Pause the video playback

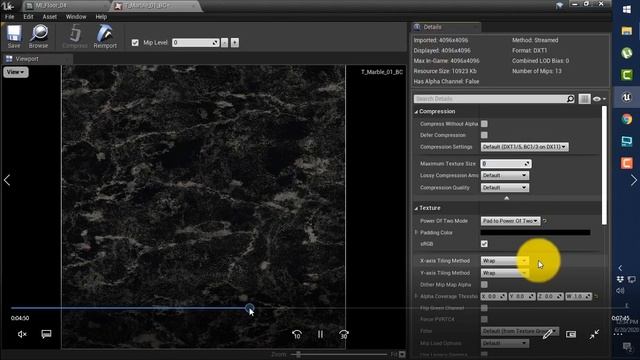pos(320,334)
